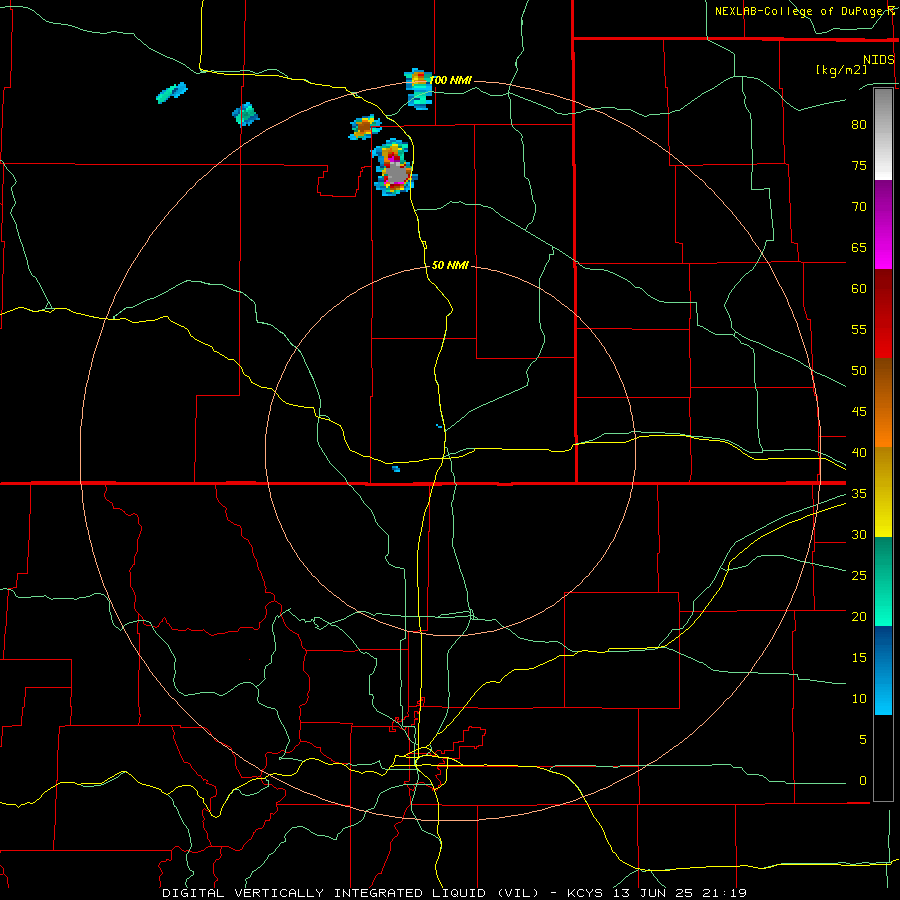Click the "25" value on the scale
900x900 pixels.
click(859, 575)
